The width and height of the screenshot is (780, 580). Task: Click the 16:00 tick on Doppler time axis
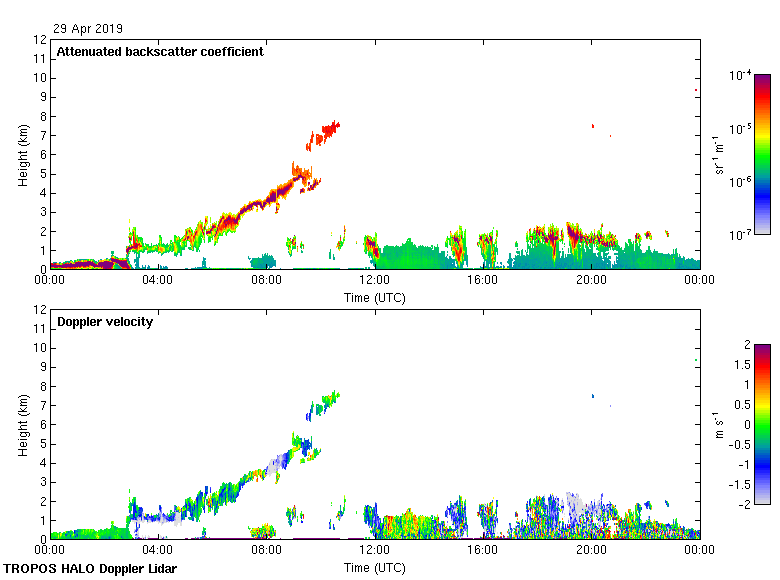coord(483,551)
